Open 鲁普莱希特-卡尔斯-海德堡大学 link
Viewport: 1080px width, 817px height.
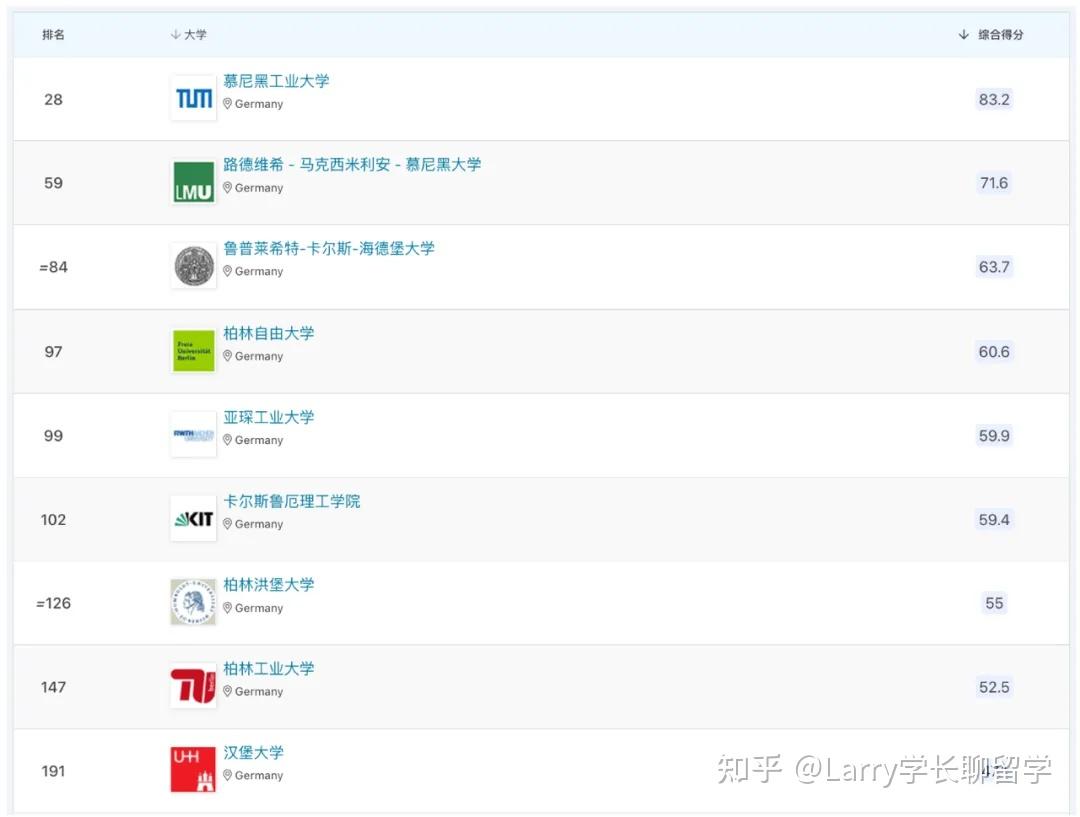click(329, 249)
